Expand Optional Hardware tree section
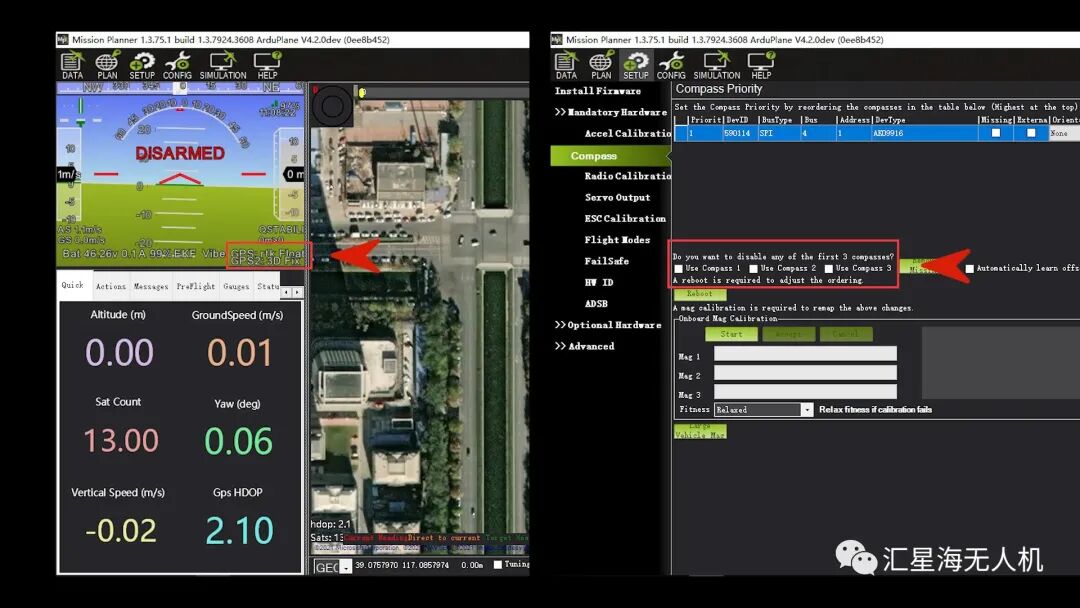The height and width of the screenshot is (608, 1080). [608, 325]
